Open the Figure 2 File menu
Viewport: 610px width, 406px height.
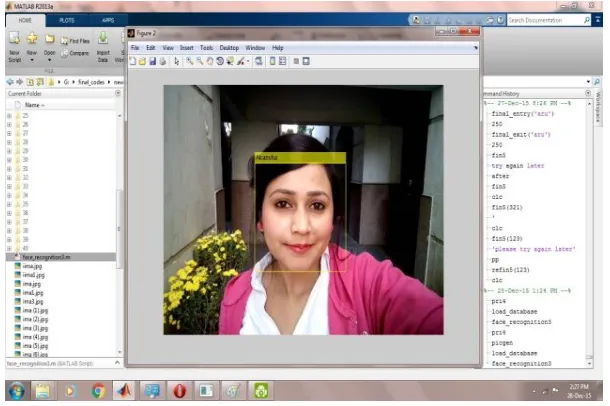(135, 48)
